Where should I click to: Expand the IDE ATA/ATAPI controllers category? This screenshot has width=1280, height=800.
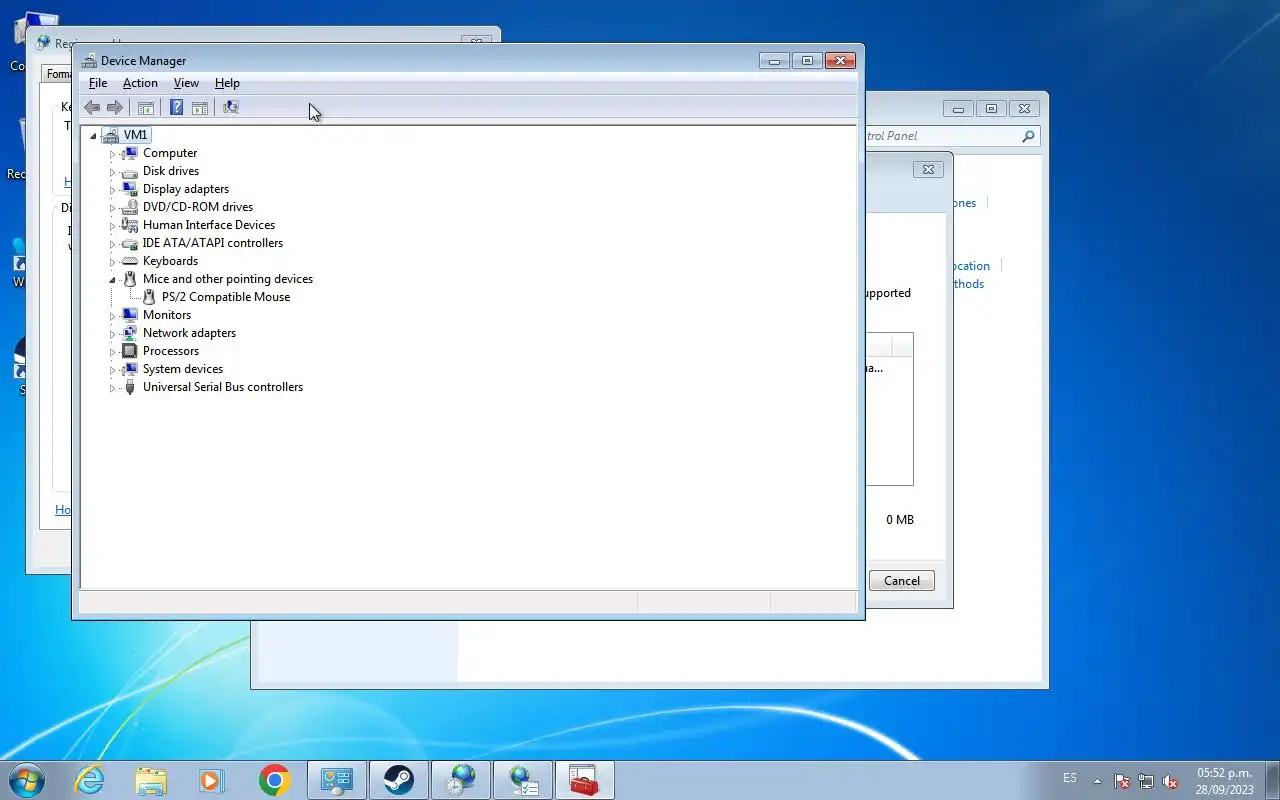point(112,244)
